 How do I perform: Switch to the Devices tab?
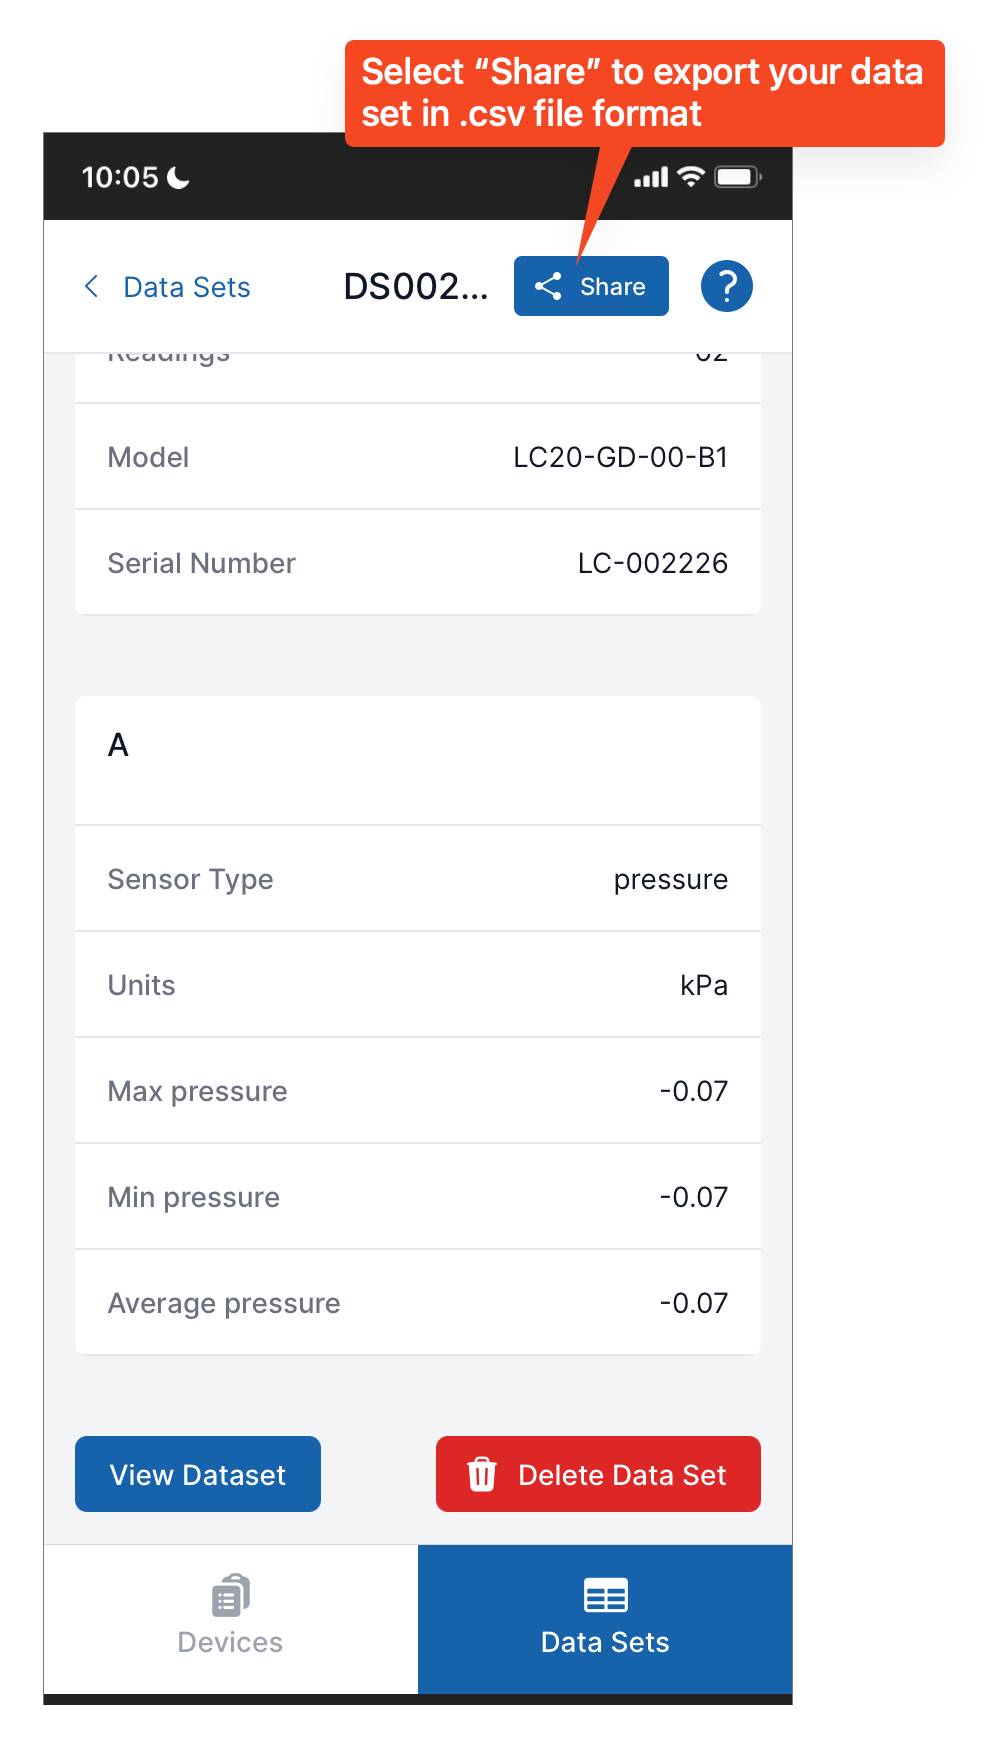pos(231,1619)
